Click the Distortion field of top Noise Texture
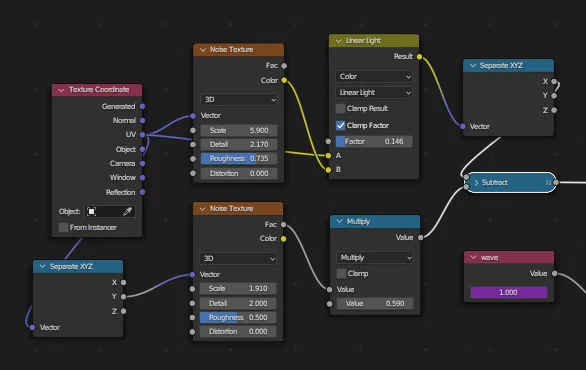This screenshot has width=586, height=370. (x=239, y=173)
